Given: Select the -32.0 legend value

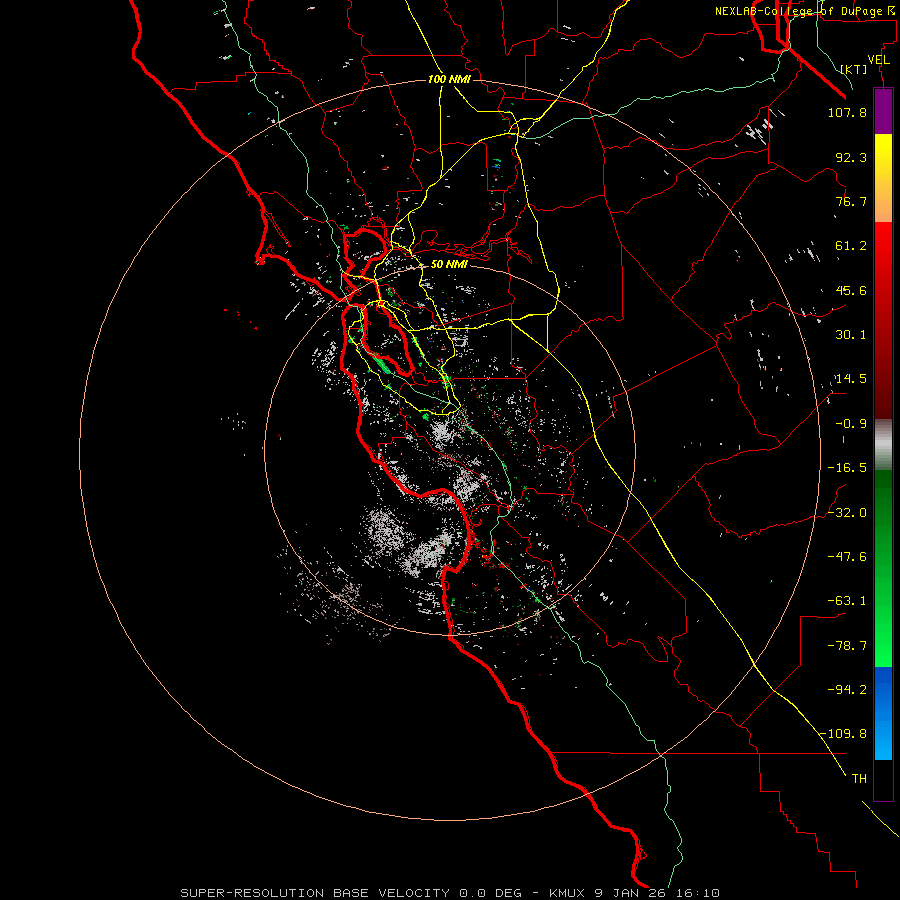Looking at the screenshot, I should click(x=847, y=513).
